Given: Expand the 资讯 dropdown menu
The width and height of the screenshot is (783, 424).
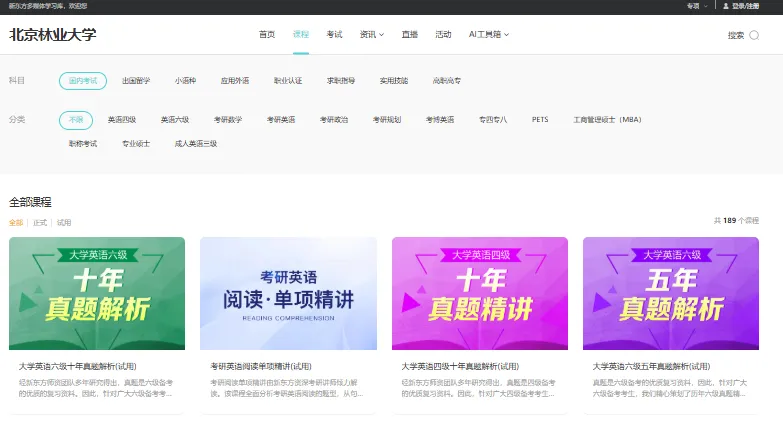Looking at the screenshot, I should [372, 35].
